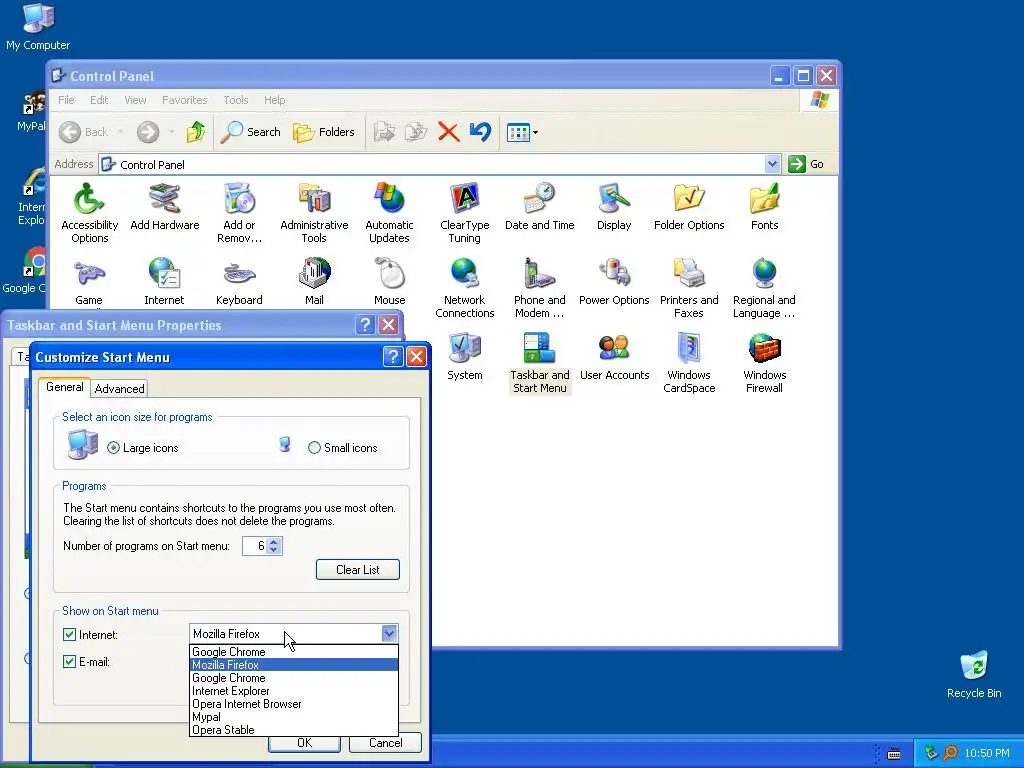Click the Up folder toolbar icon
Image resolution: width=1024 pixels, height=768 pixels.
(195, 132)
